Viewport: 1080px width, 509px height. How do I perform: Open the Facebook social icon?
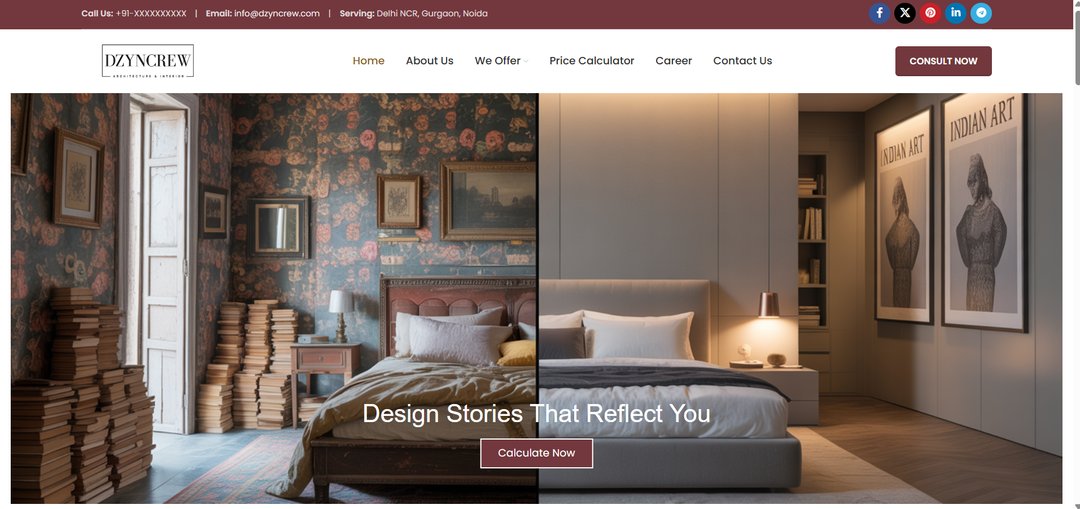pos(879,13)
